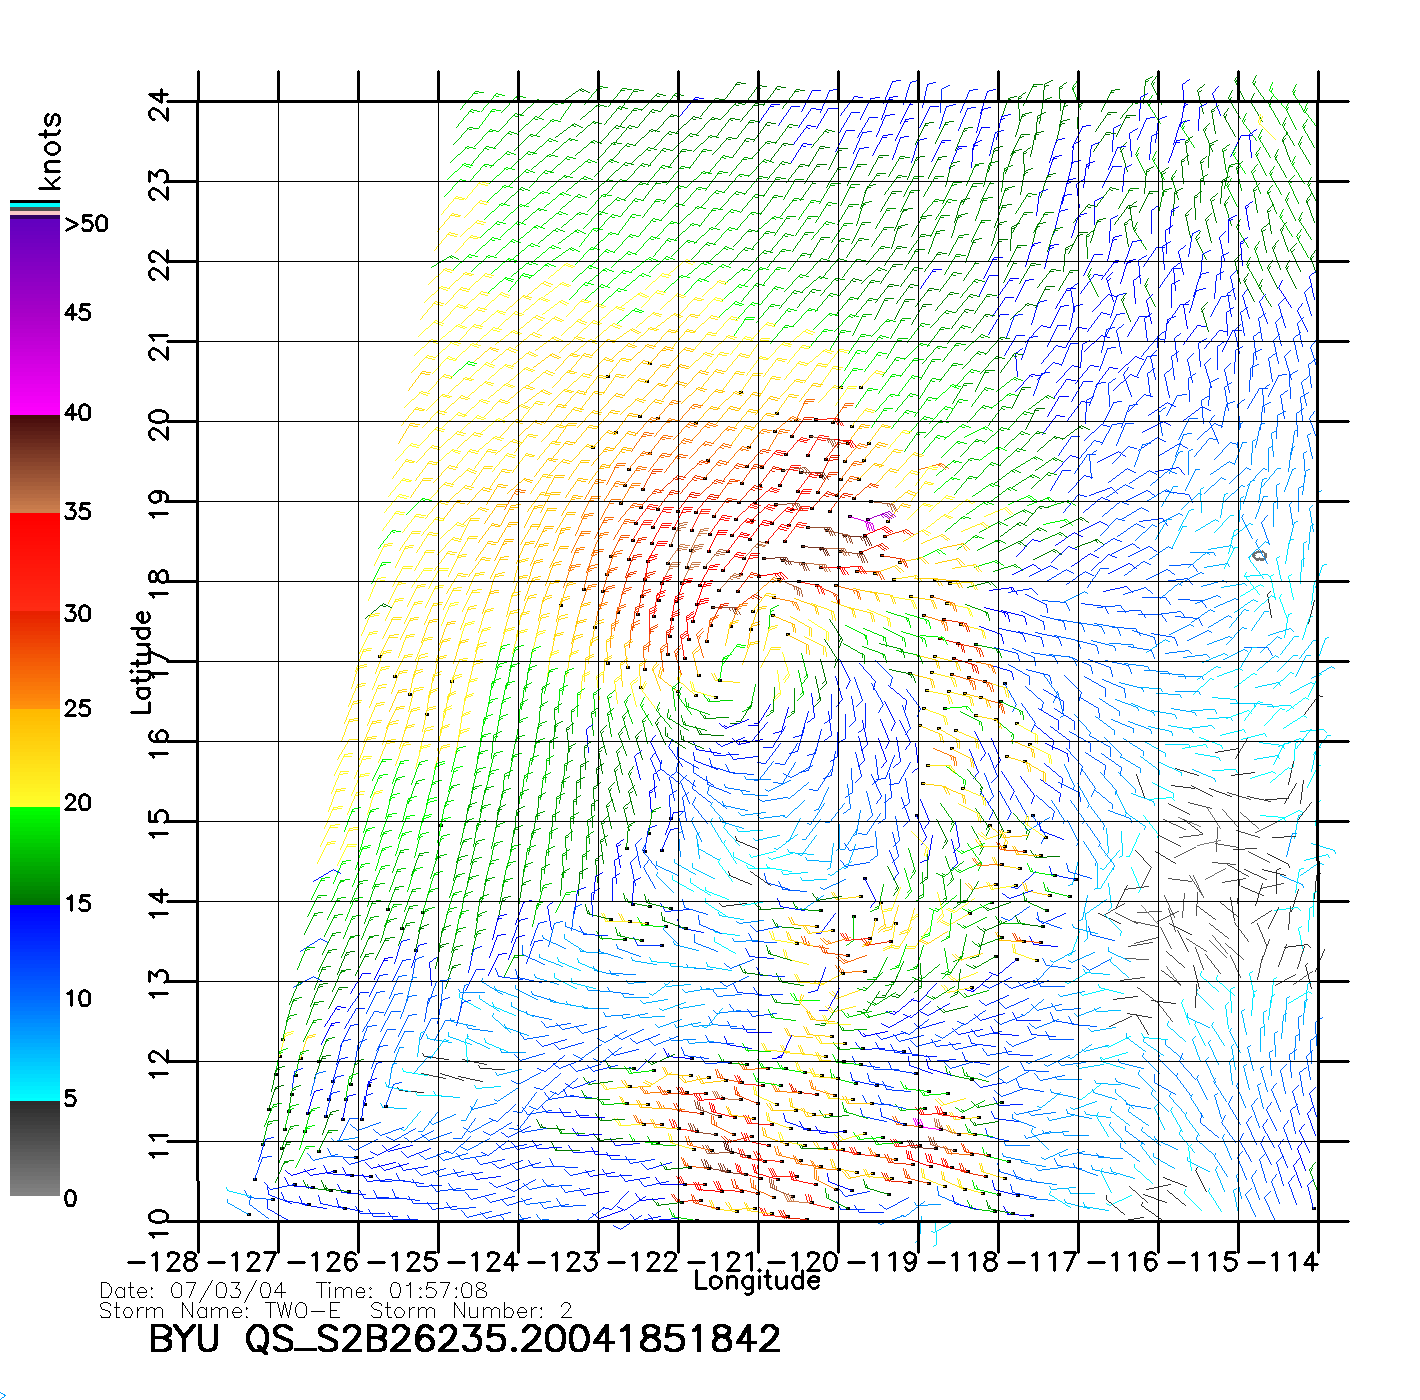Pick the red 30–35 knots legend band
The height and width of the screenshot is (1400, 1420).
(34, 562)
